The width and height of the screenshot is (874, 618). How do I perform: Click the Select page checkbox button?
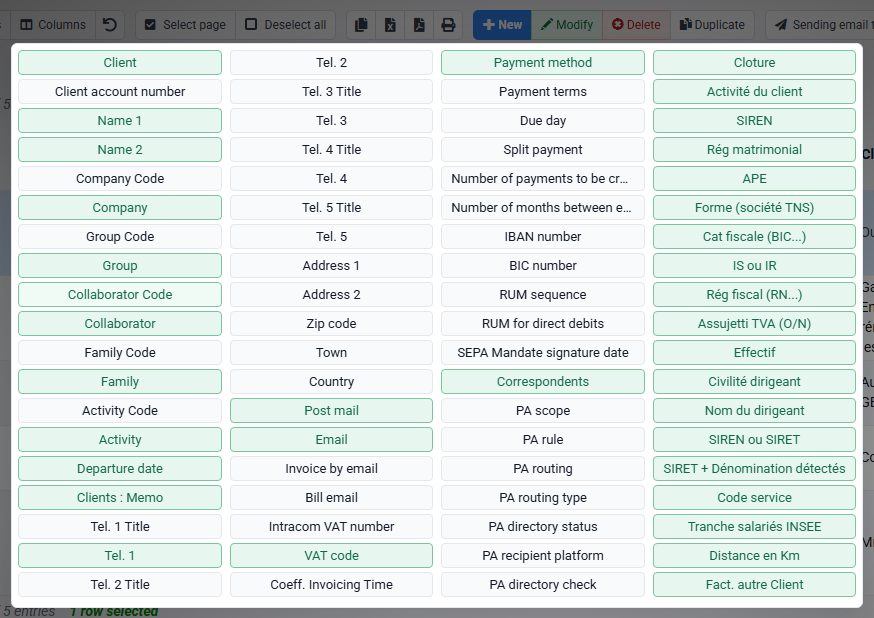pos(185,25)
